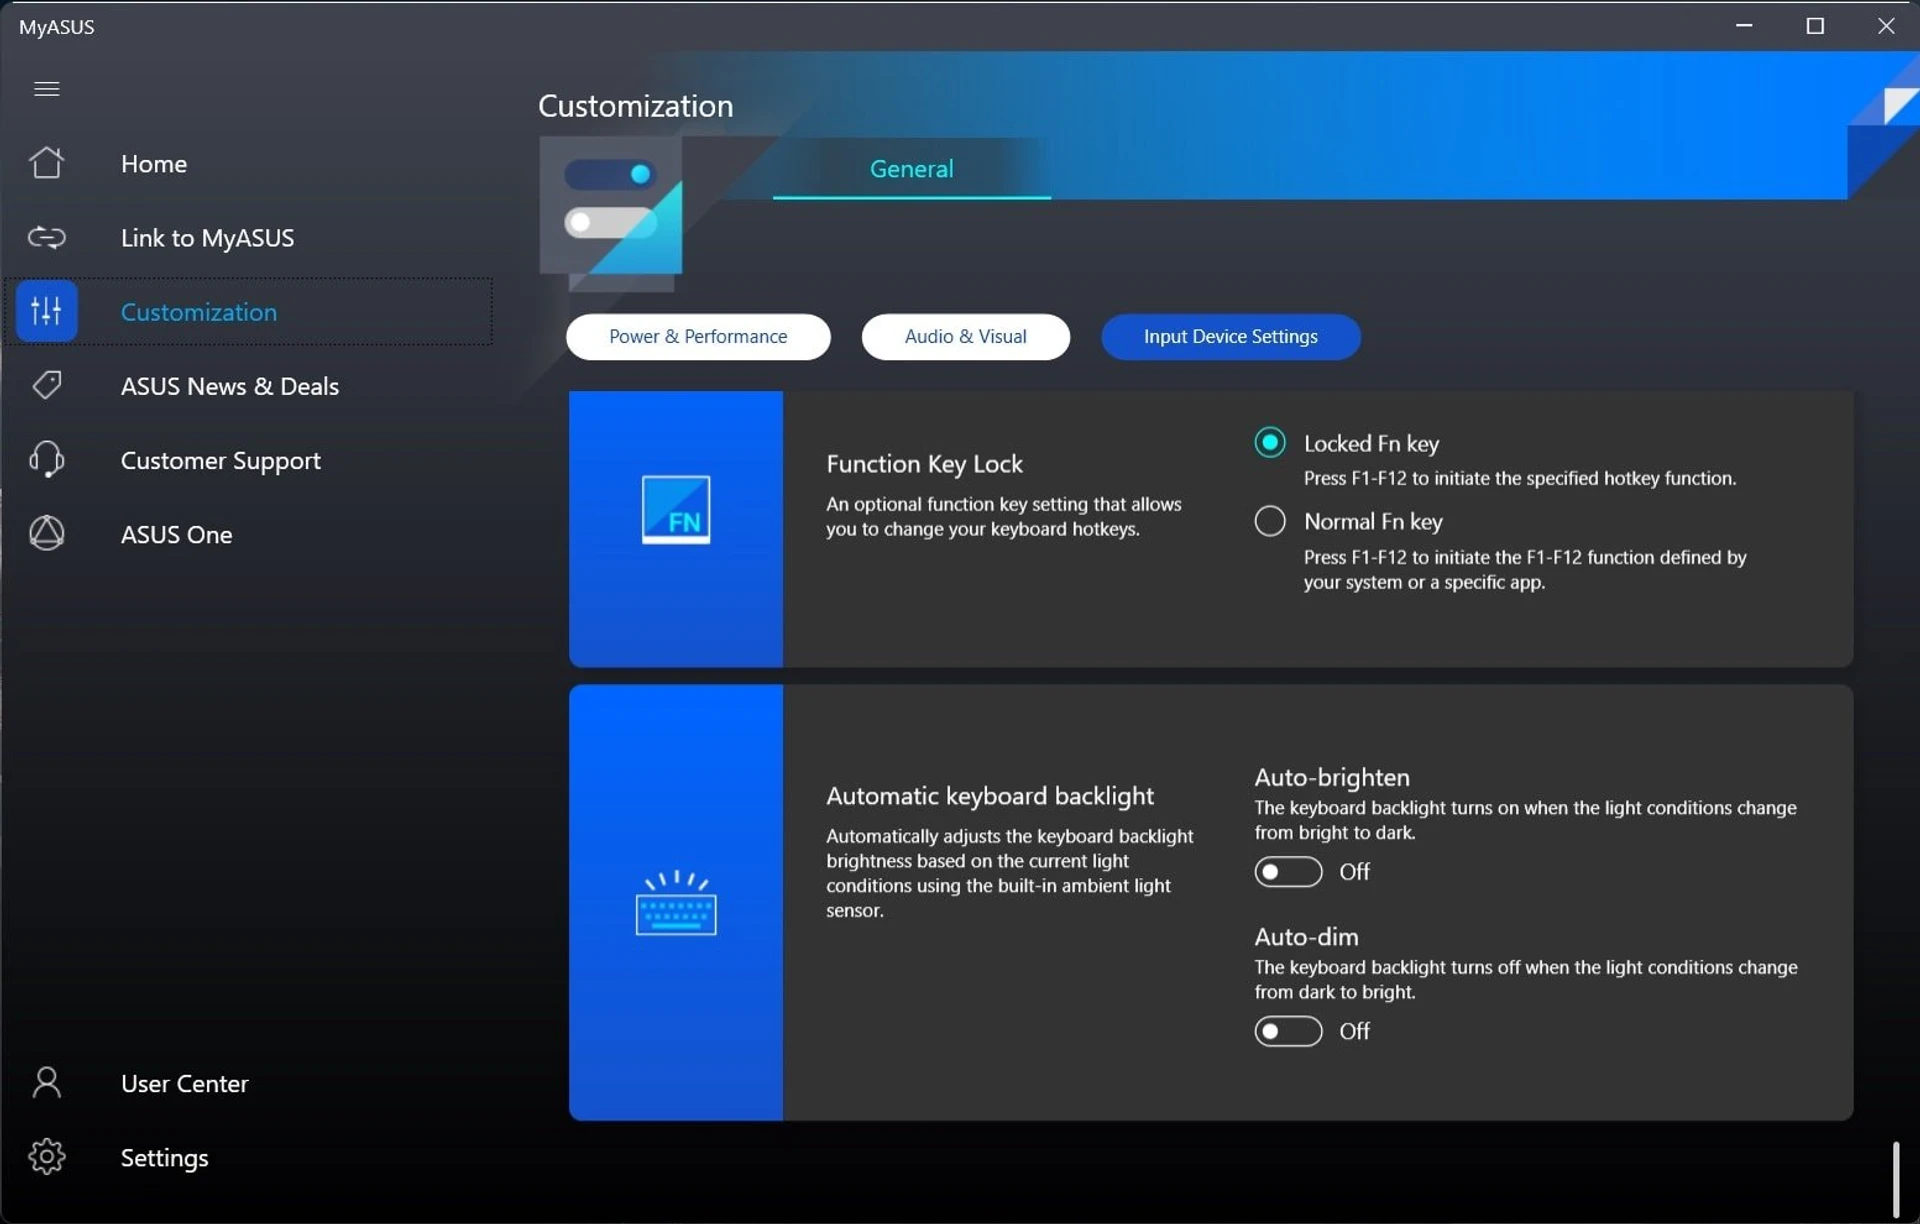Image resolution: width=1920 pixels, height=1224 pixels.
Task: Toggle the Auto-dim switch
Action: (1288, 1031)
